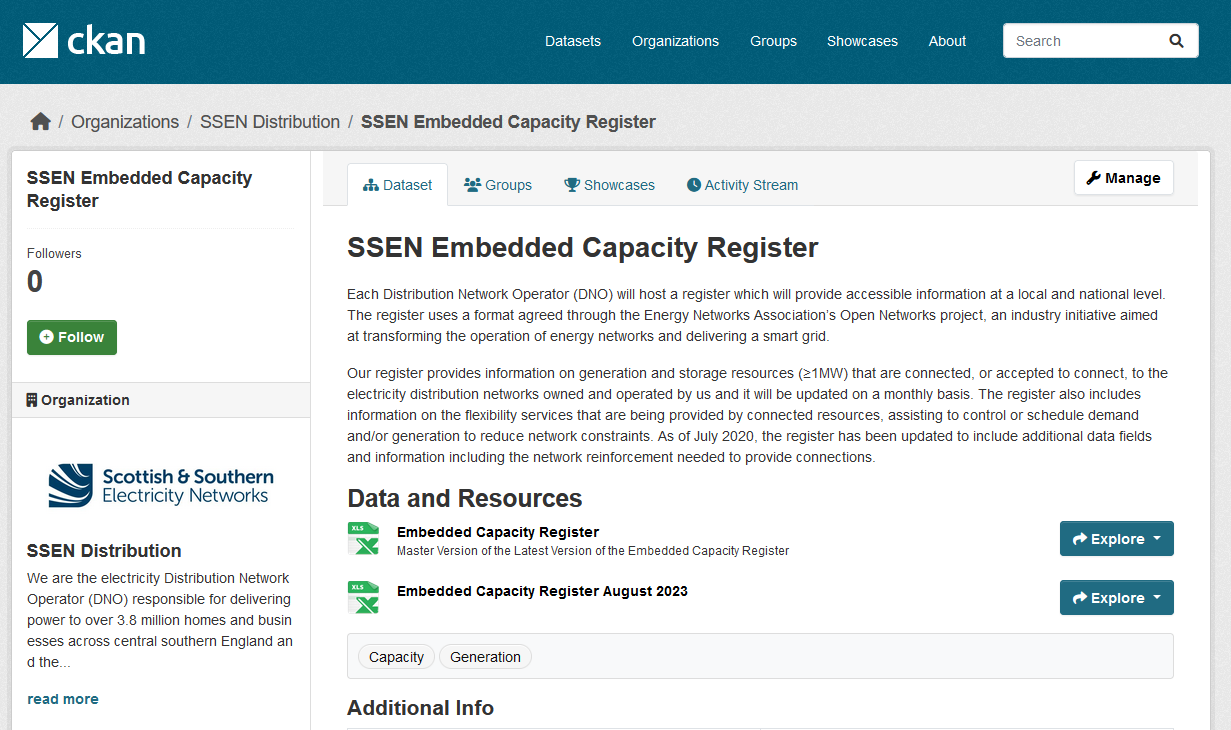Click Followers count 0
This screenshot has width=1231, height=730.
pyautogui.click(x=35, y=282)
